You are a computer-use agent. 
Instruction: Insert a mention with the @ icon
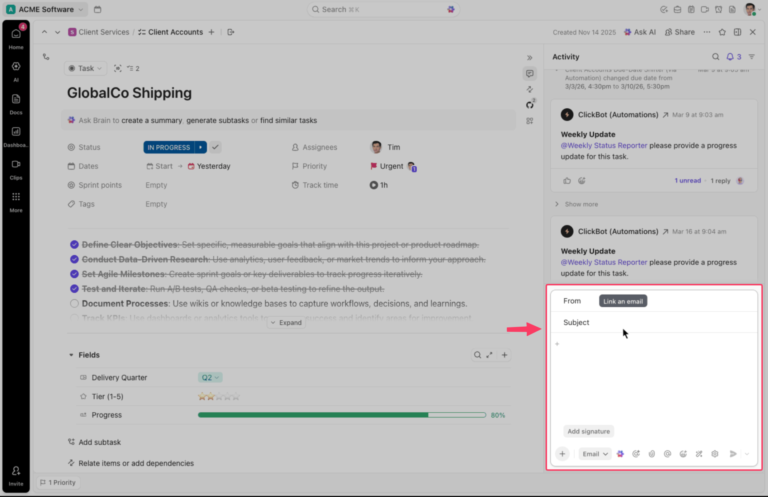(667, 454)
